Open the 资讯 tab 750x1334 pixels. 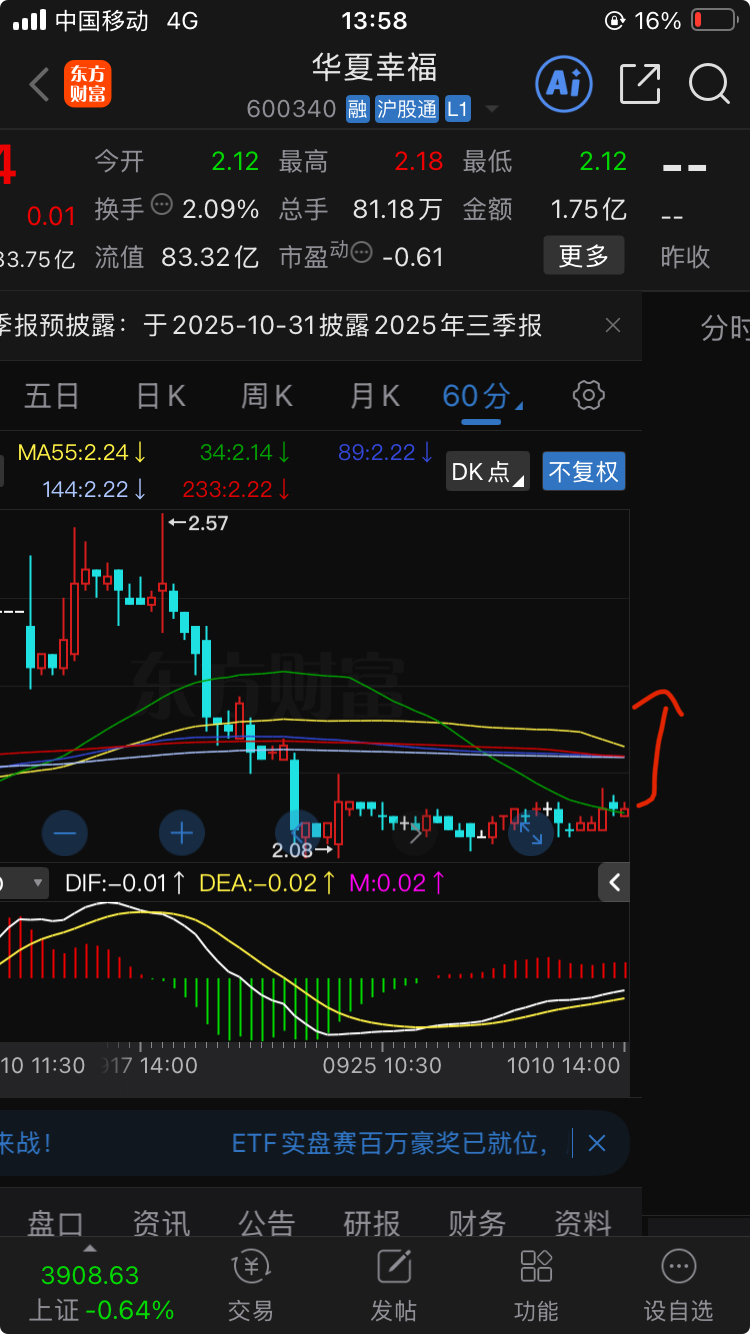161,1223
